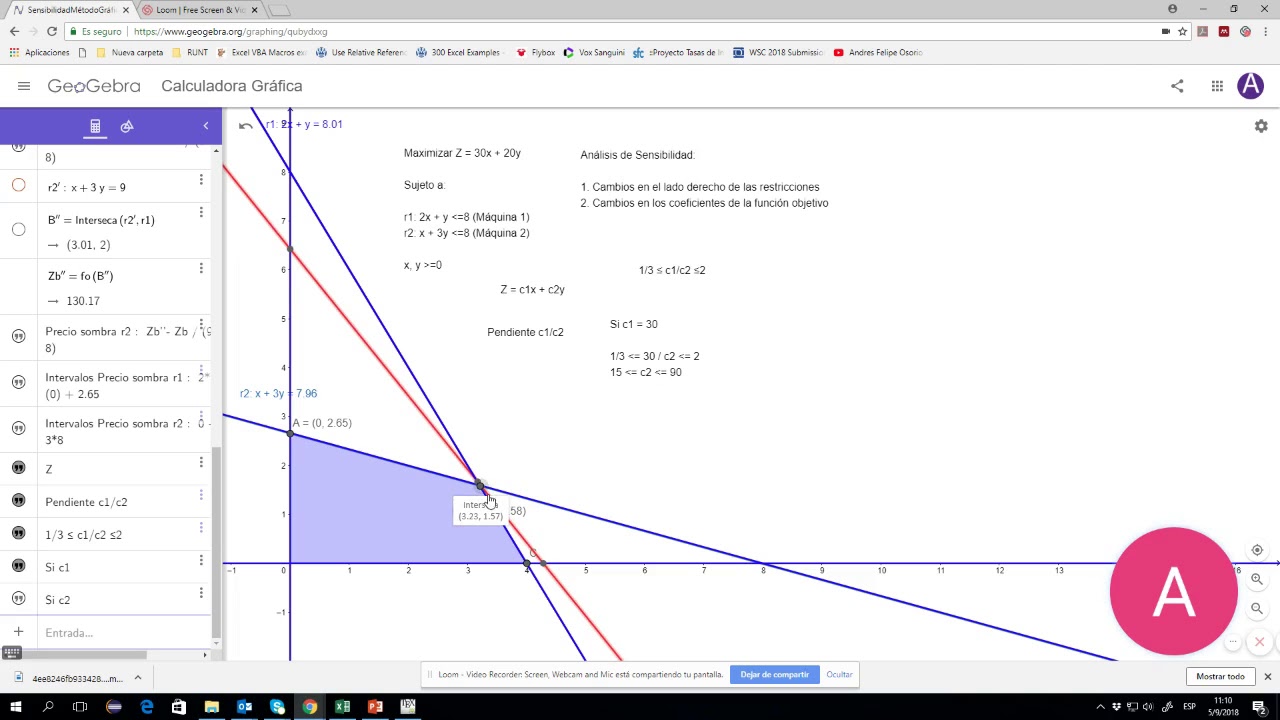1280x720 pixels.
Task: Reload the page
Action: 54,31
